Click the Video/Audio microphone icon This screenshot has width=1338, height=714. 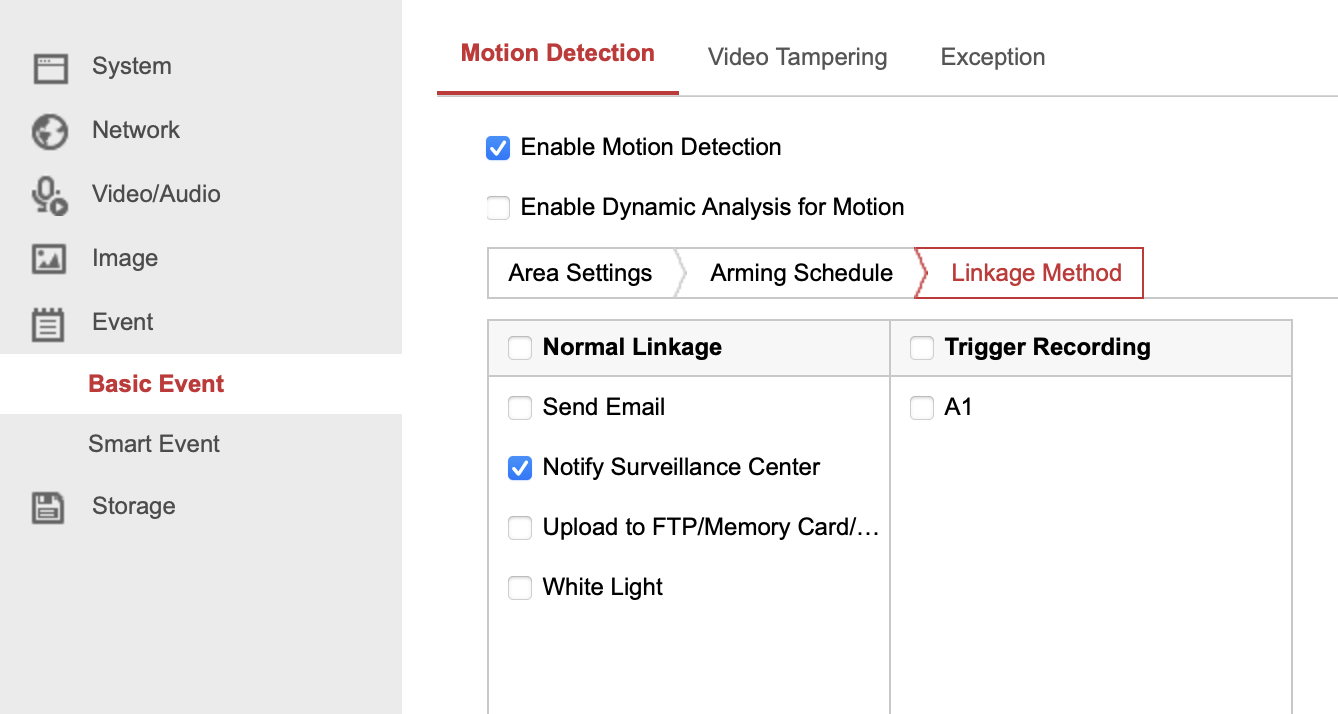point(50,195)
